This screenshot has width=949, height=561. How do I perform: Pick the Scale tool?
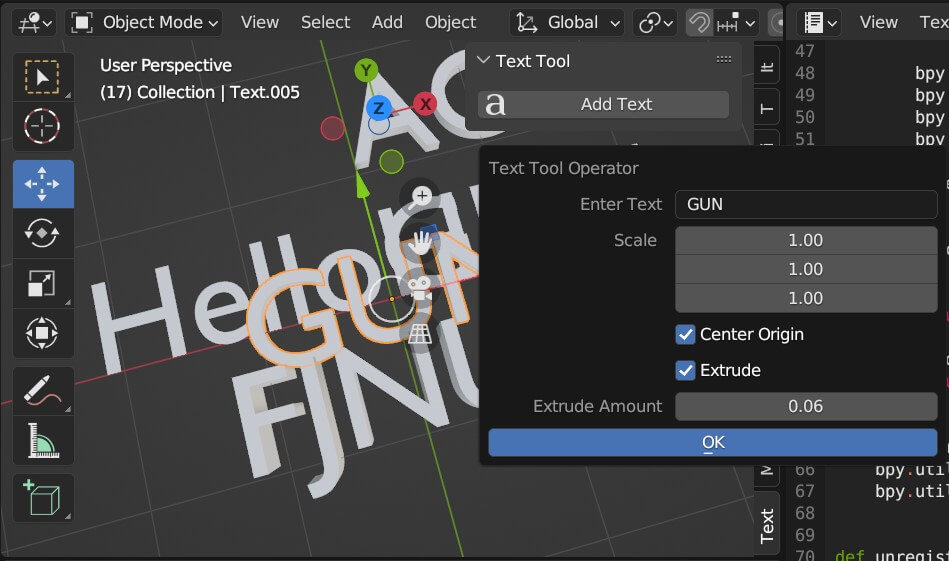[x=42, y=283]
